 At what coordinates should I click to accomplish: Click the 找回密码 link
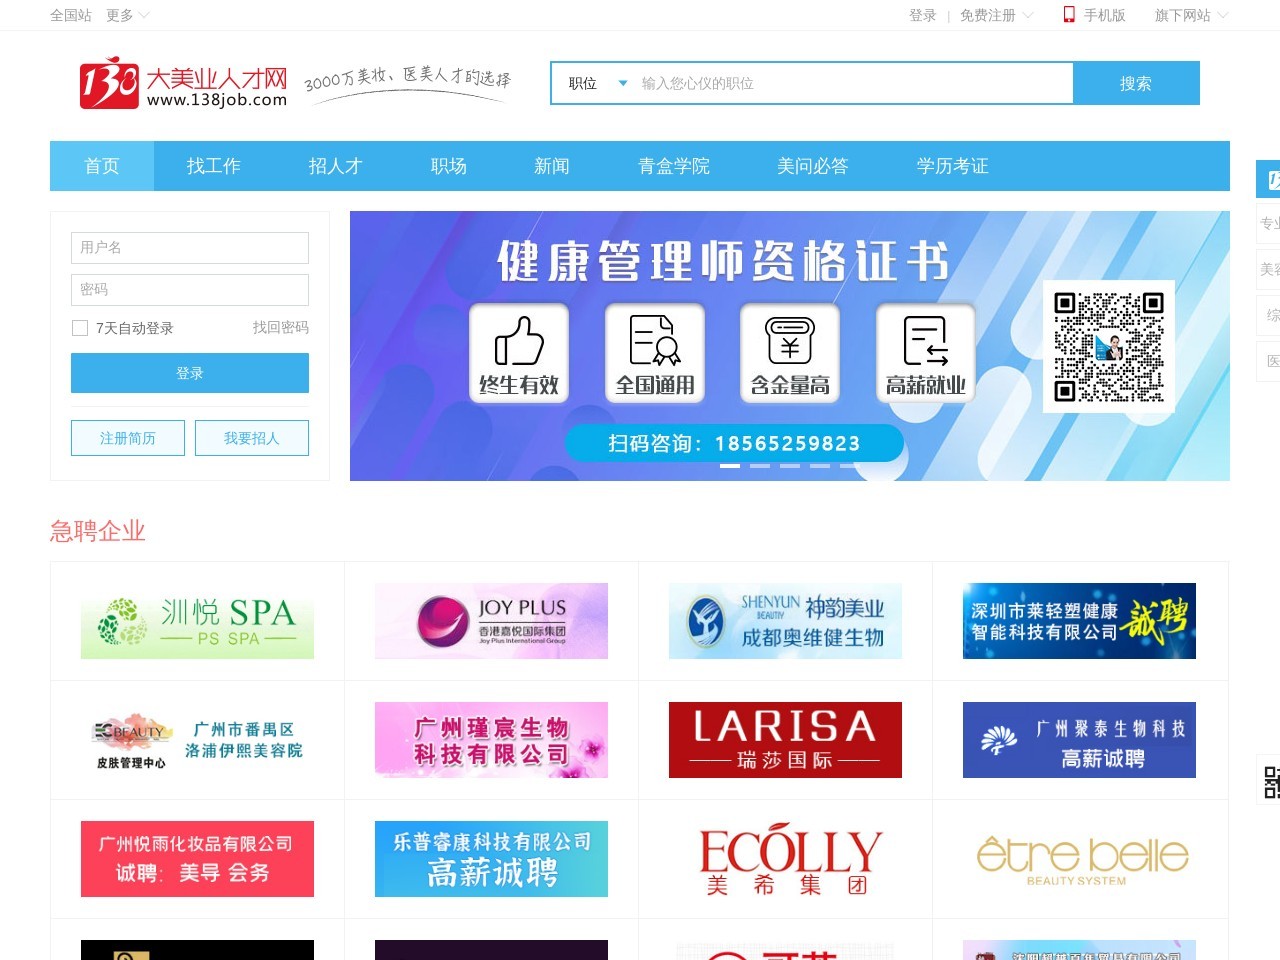click(280, 327)
